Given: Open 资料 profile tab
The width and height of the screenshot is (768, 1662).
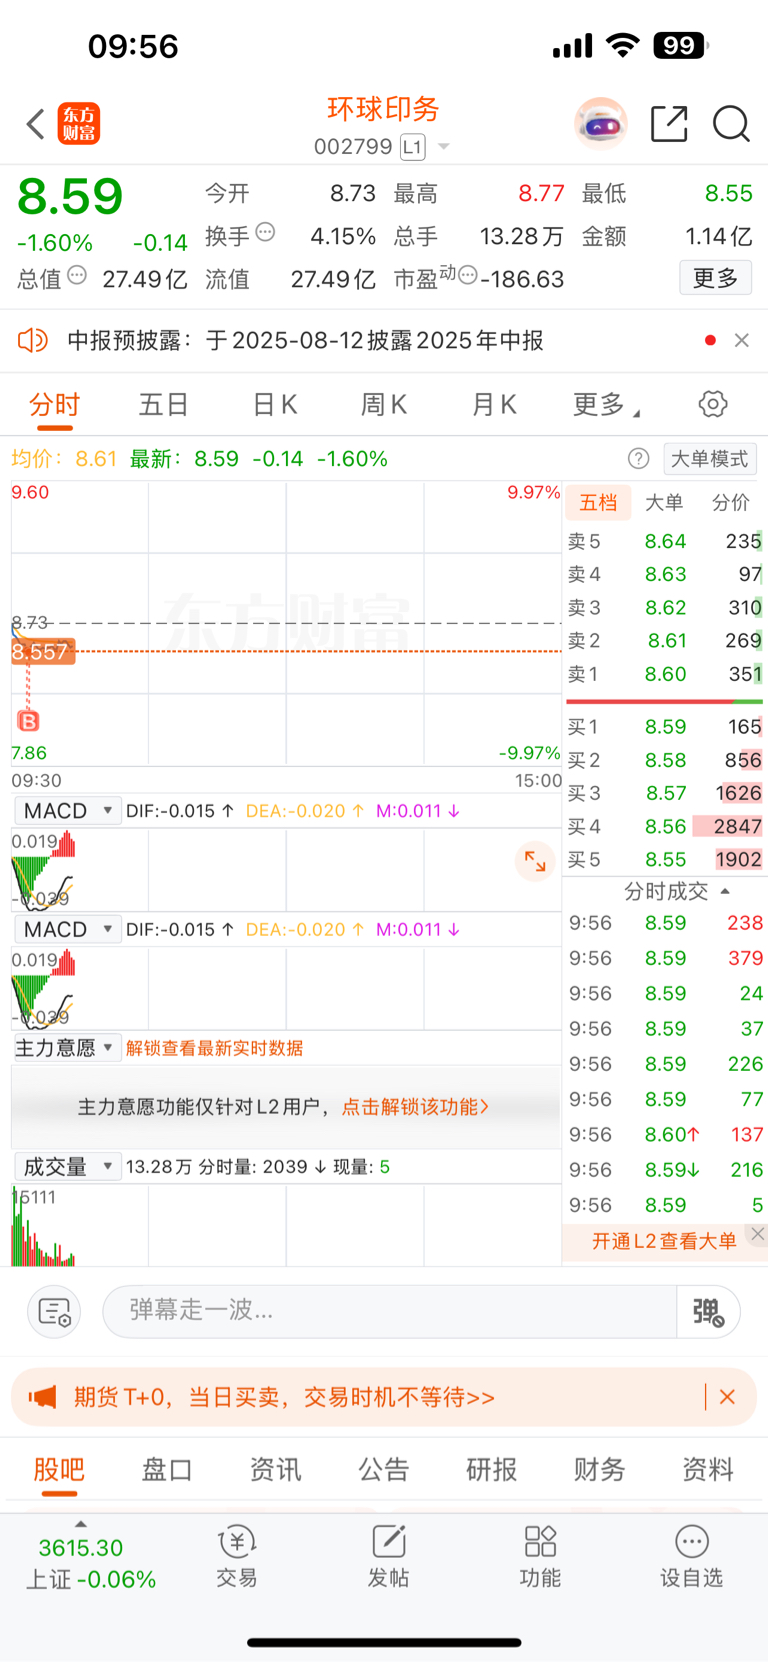Looking at the screenshot, I should pos(708,1470).
